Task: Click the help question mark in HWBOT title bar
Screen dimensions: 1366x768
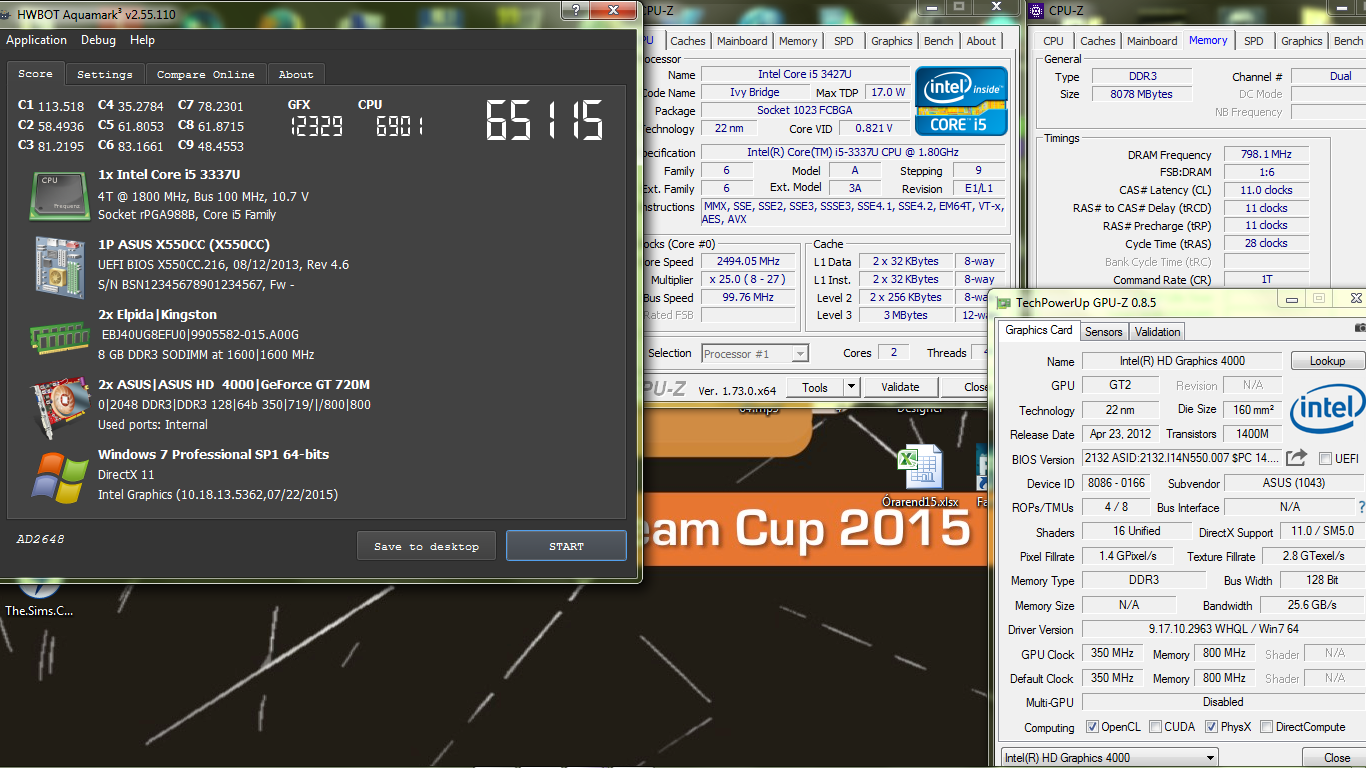Action: 575,9
